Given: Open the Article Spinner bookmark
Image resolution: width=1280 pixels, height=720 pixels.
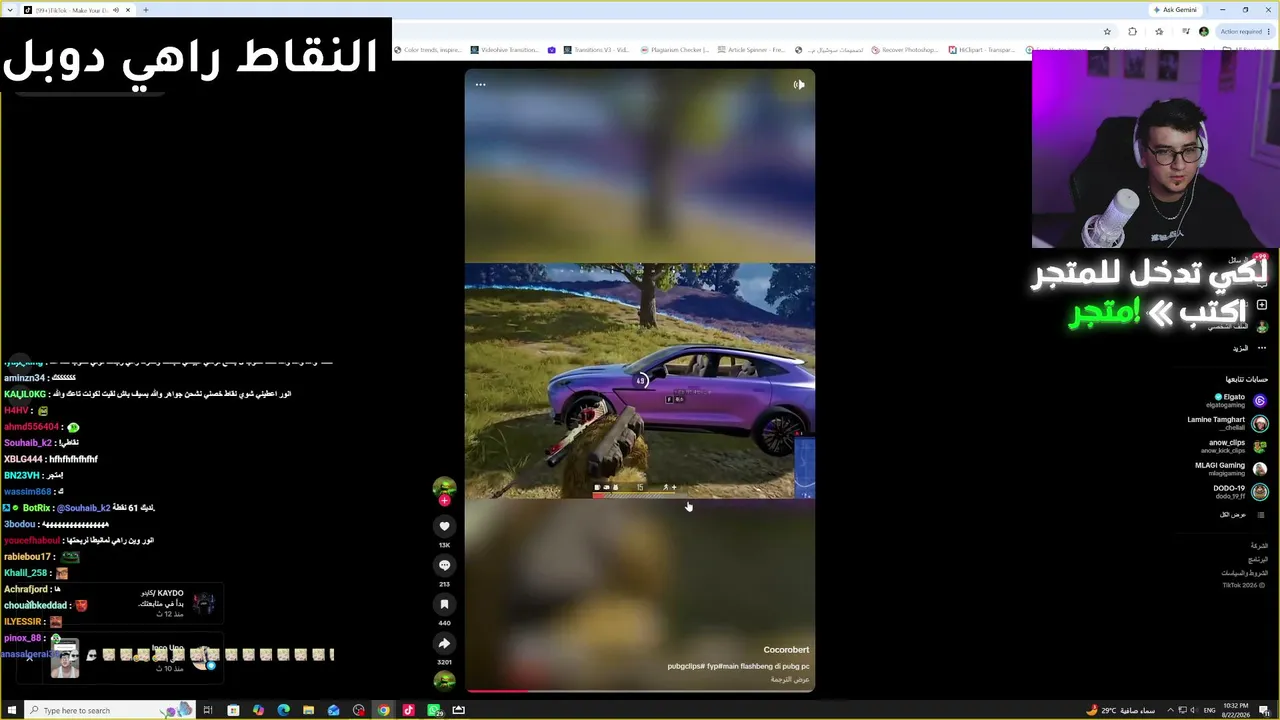Looking at the screenshot, I should click(750, 50).
